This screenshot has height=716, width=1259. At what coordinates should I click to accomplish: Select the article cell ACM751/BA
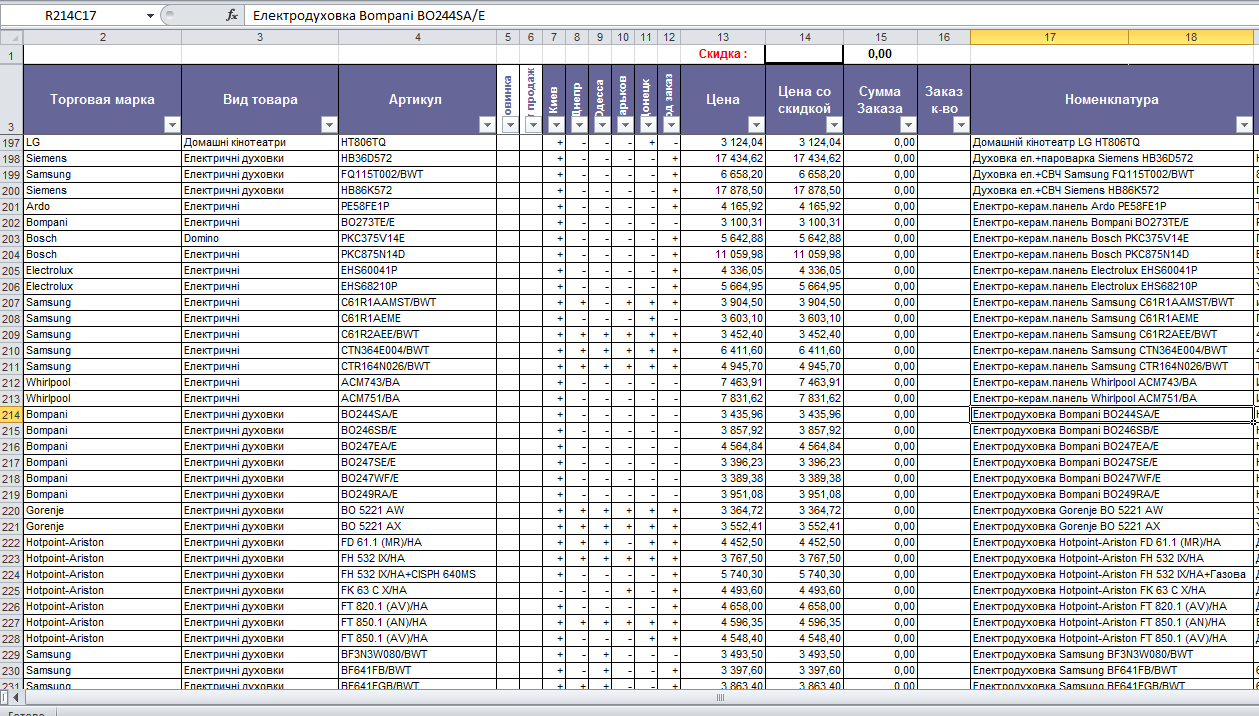pyautogui.click(x=418, y=398)
